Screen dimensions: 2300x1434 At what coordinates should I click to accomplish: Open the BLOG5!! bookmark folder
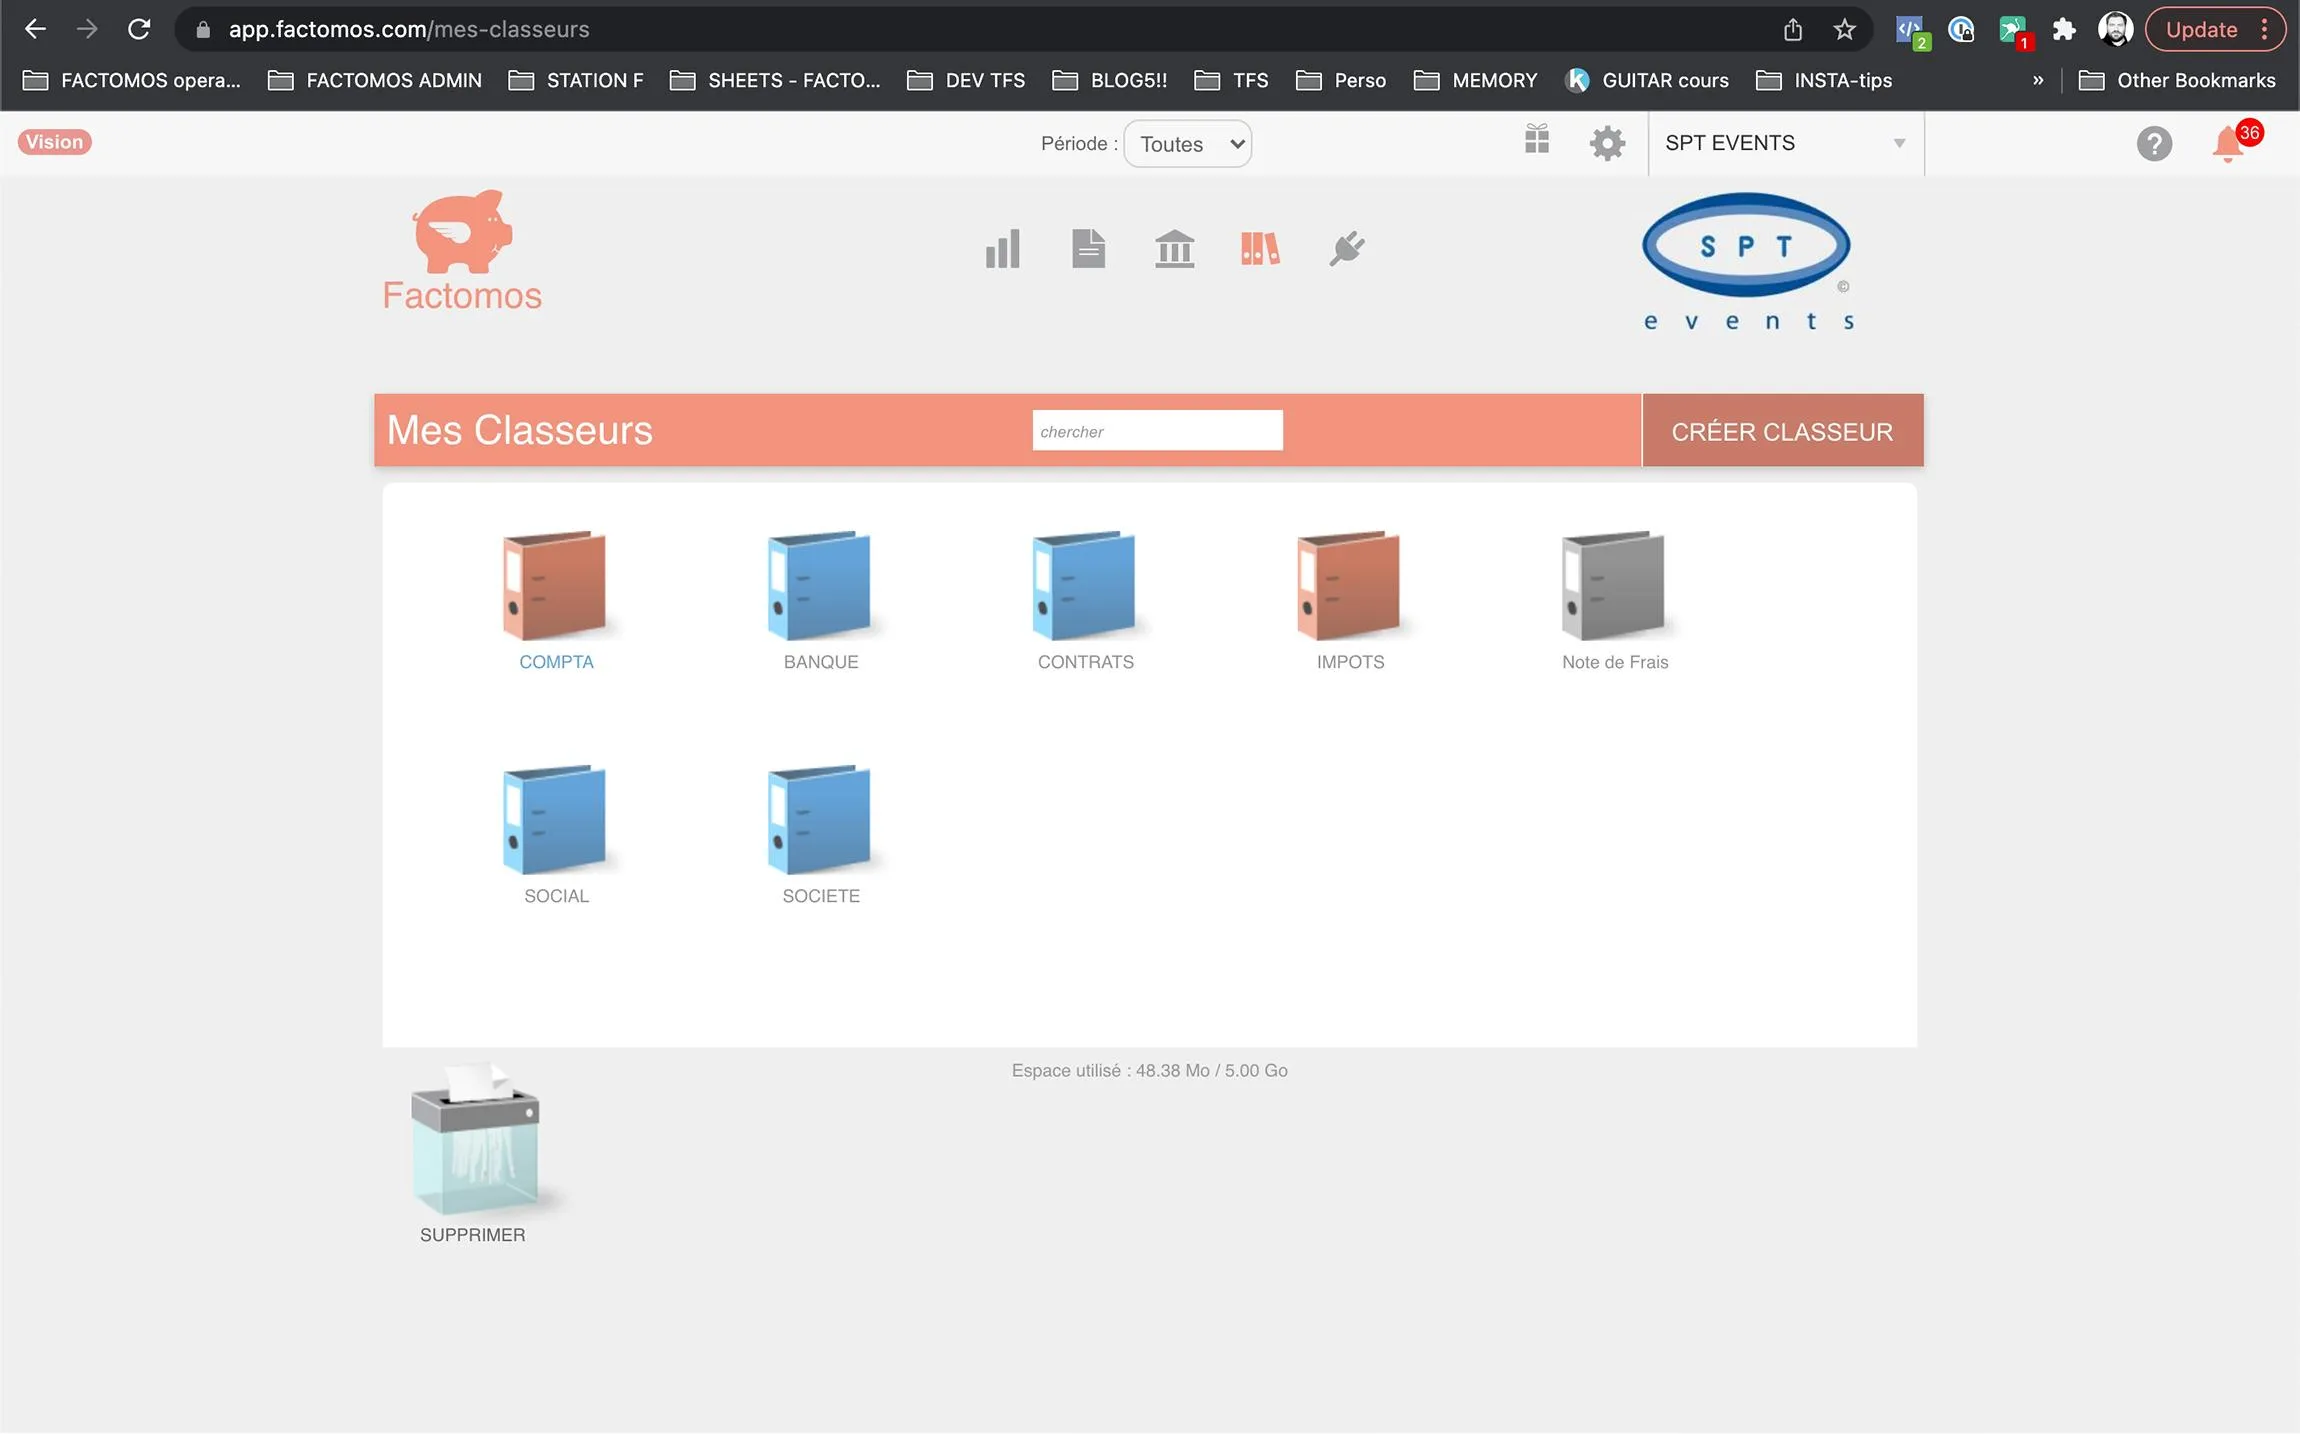1110,80
